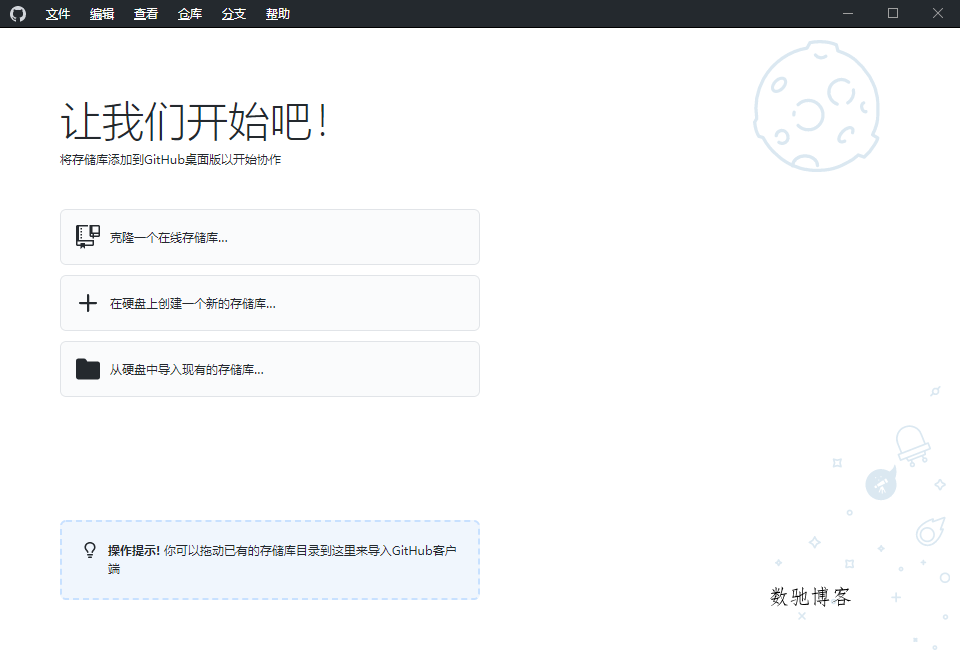This screenshot has width=960, height=660.
Task: Click the lightbulb tip icon
Action: click(x=90, y=550)
